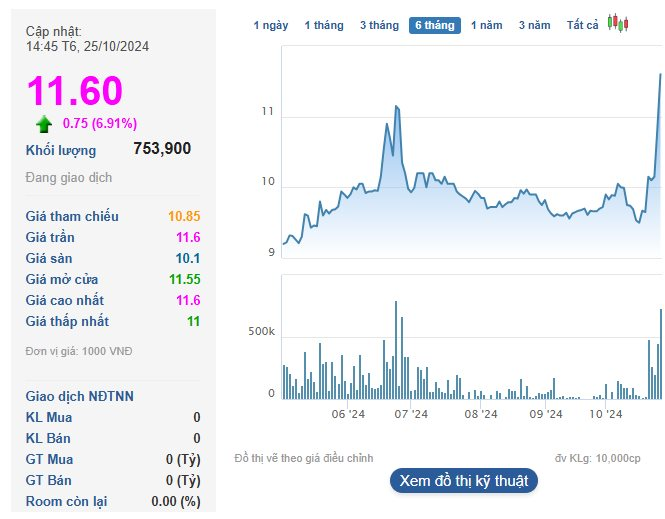
Task: Click the Giao dịch NĐTNN heading
Action: pos(80,396)
